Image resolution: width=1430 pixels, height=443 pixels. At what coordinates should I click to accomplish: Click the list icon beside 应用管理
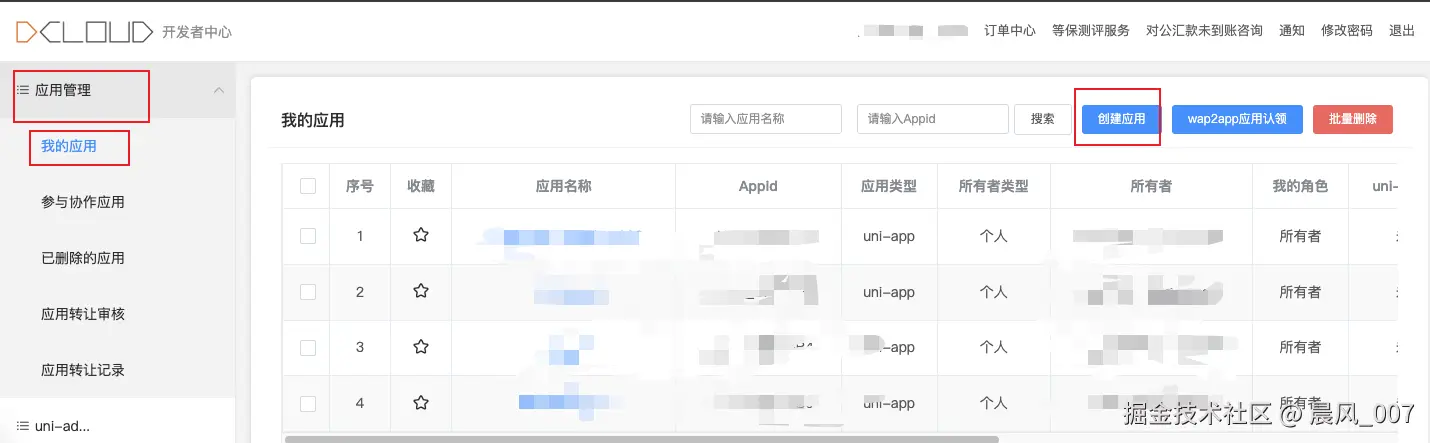click(23, 90)
